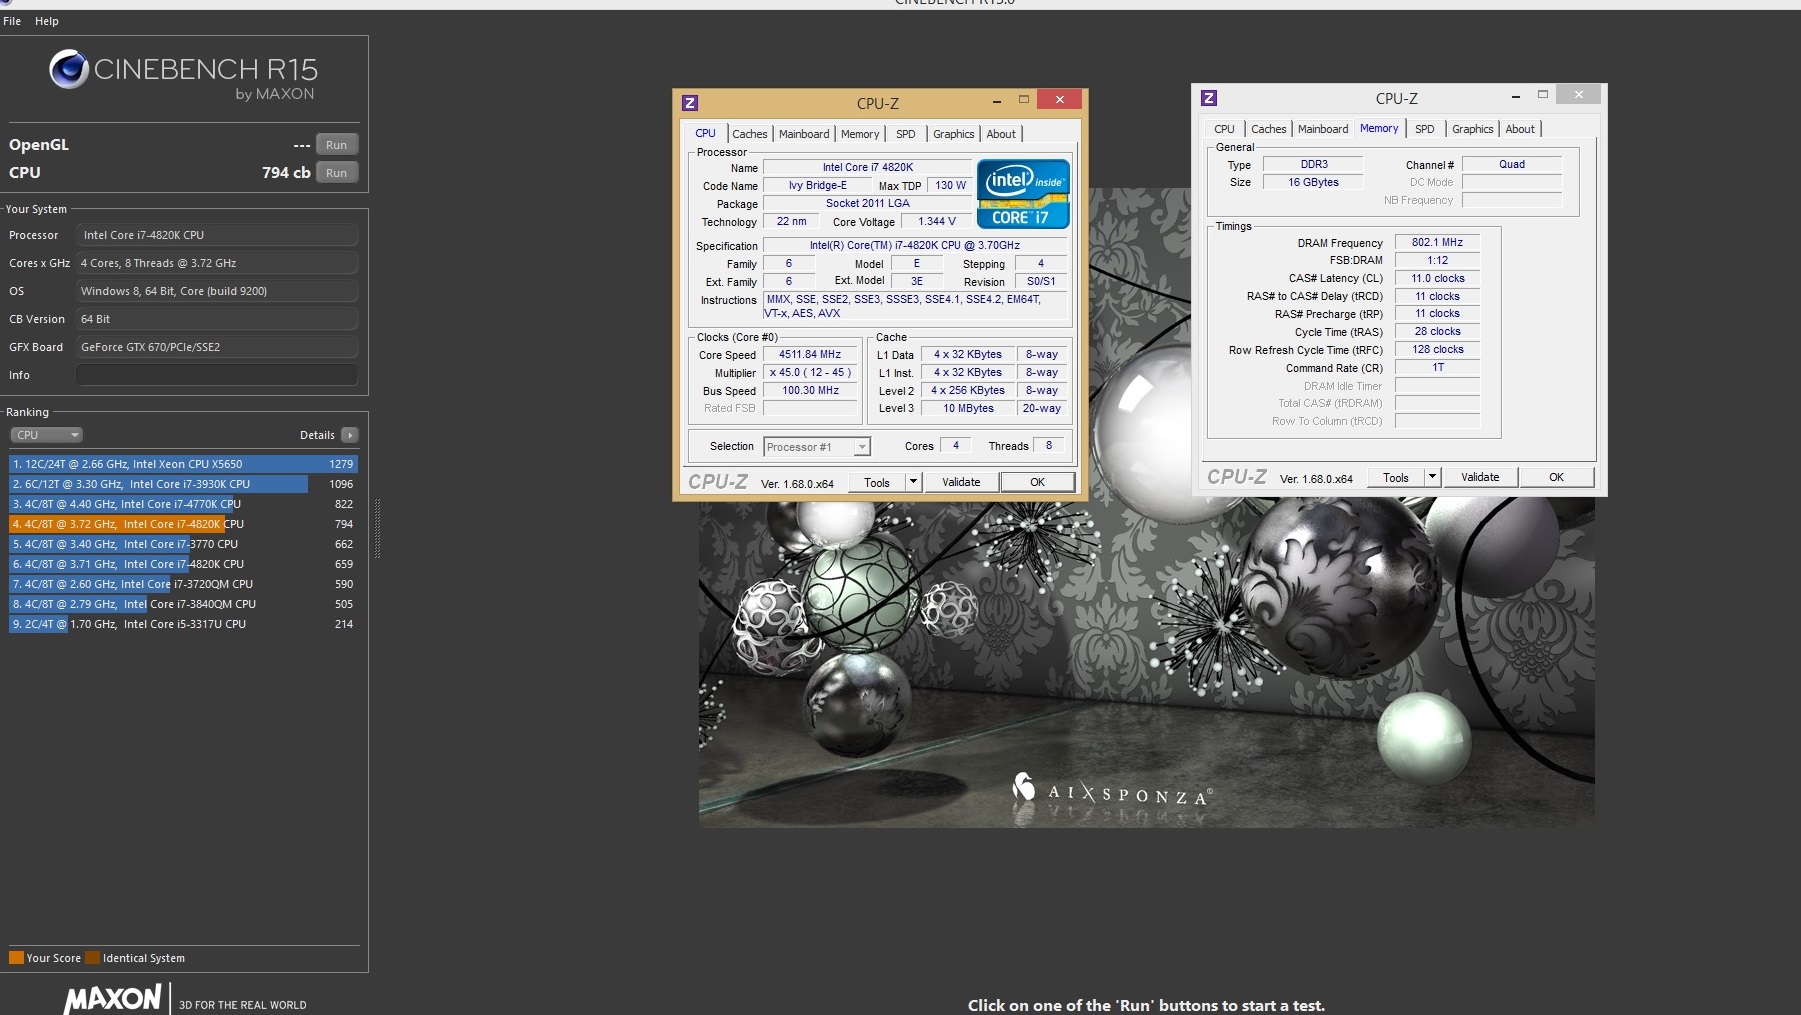The image size is (1801, 1015).
Task: Click the DRAM Frequency value 802.1 MHz
Action: click(x=1437, y=242)
